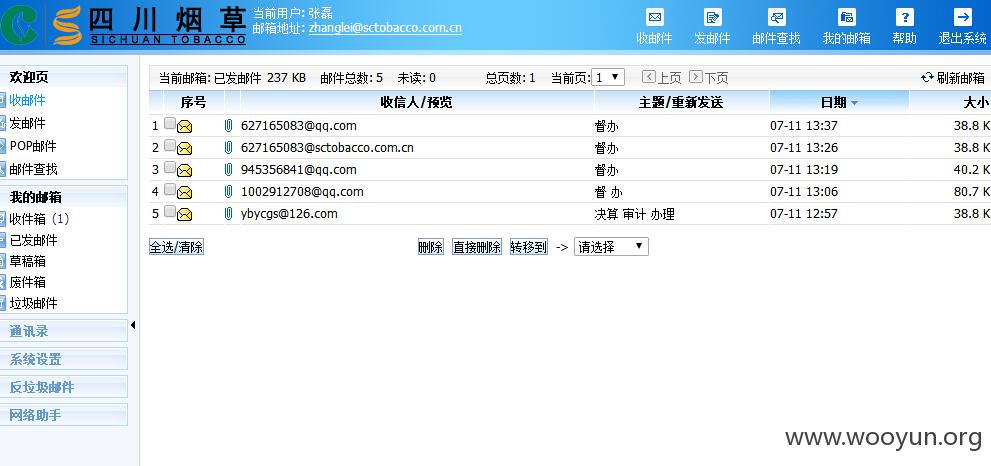Image resolution: width=991 pixels, height=466 pixels.
Task: Open 邮件查找 search icon in header
Action: tap(777, 17)
